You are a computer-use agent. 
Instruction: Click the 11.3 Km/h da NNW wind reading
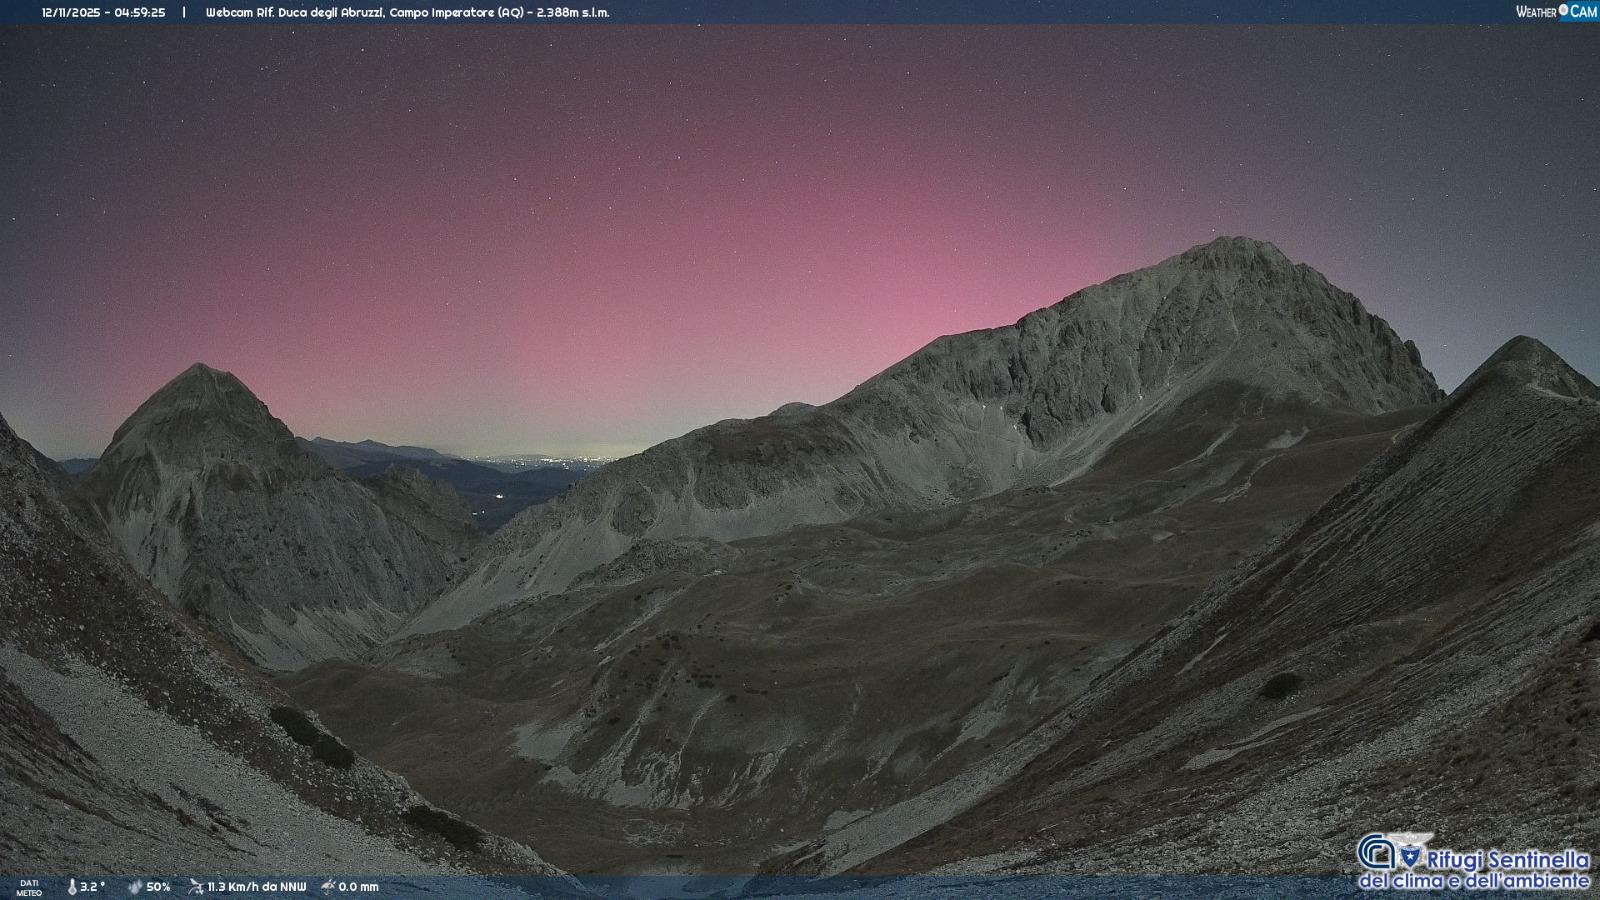[257, 887]
